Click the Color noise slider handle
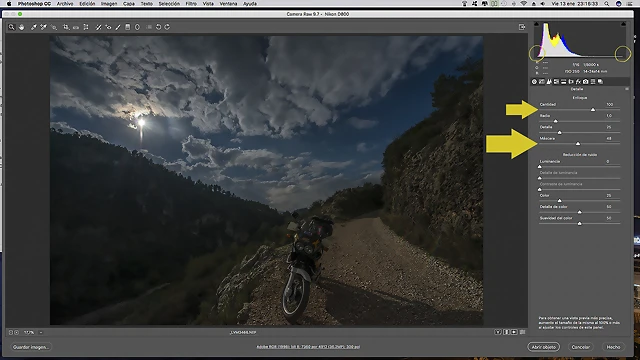Screen dimensions: 640x360 (x=560, y=200)
